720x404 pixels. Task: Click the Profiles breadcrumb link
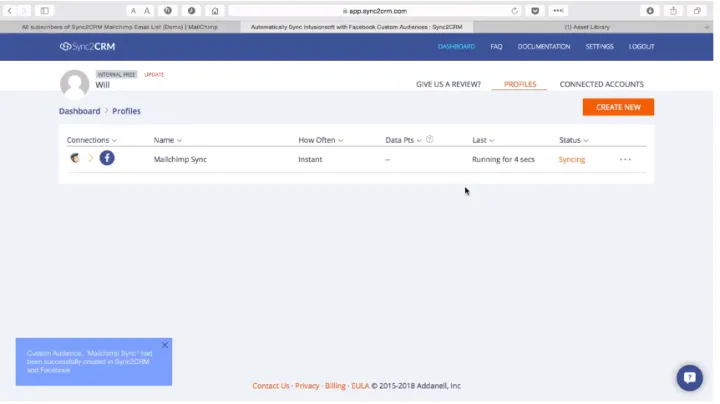point(126,111)
